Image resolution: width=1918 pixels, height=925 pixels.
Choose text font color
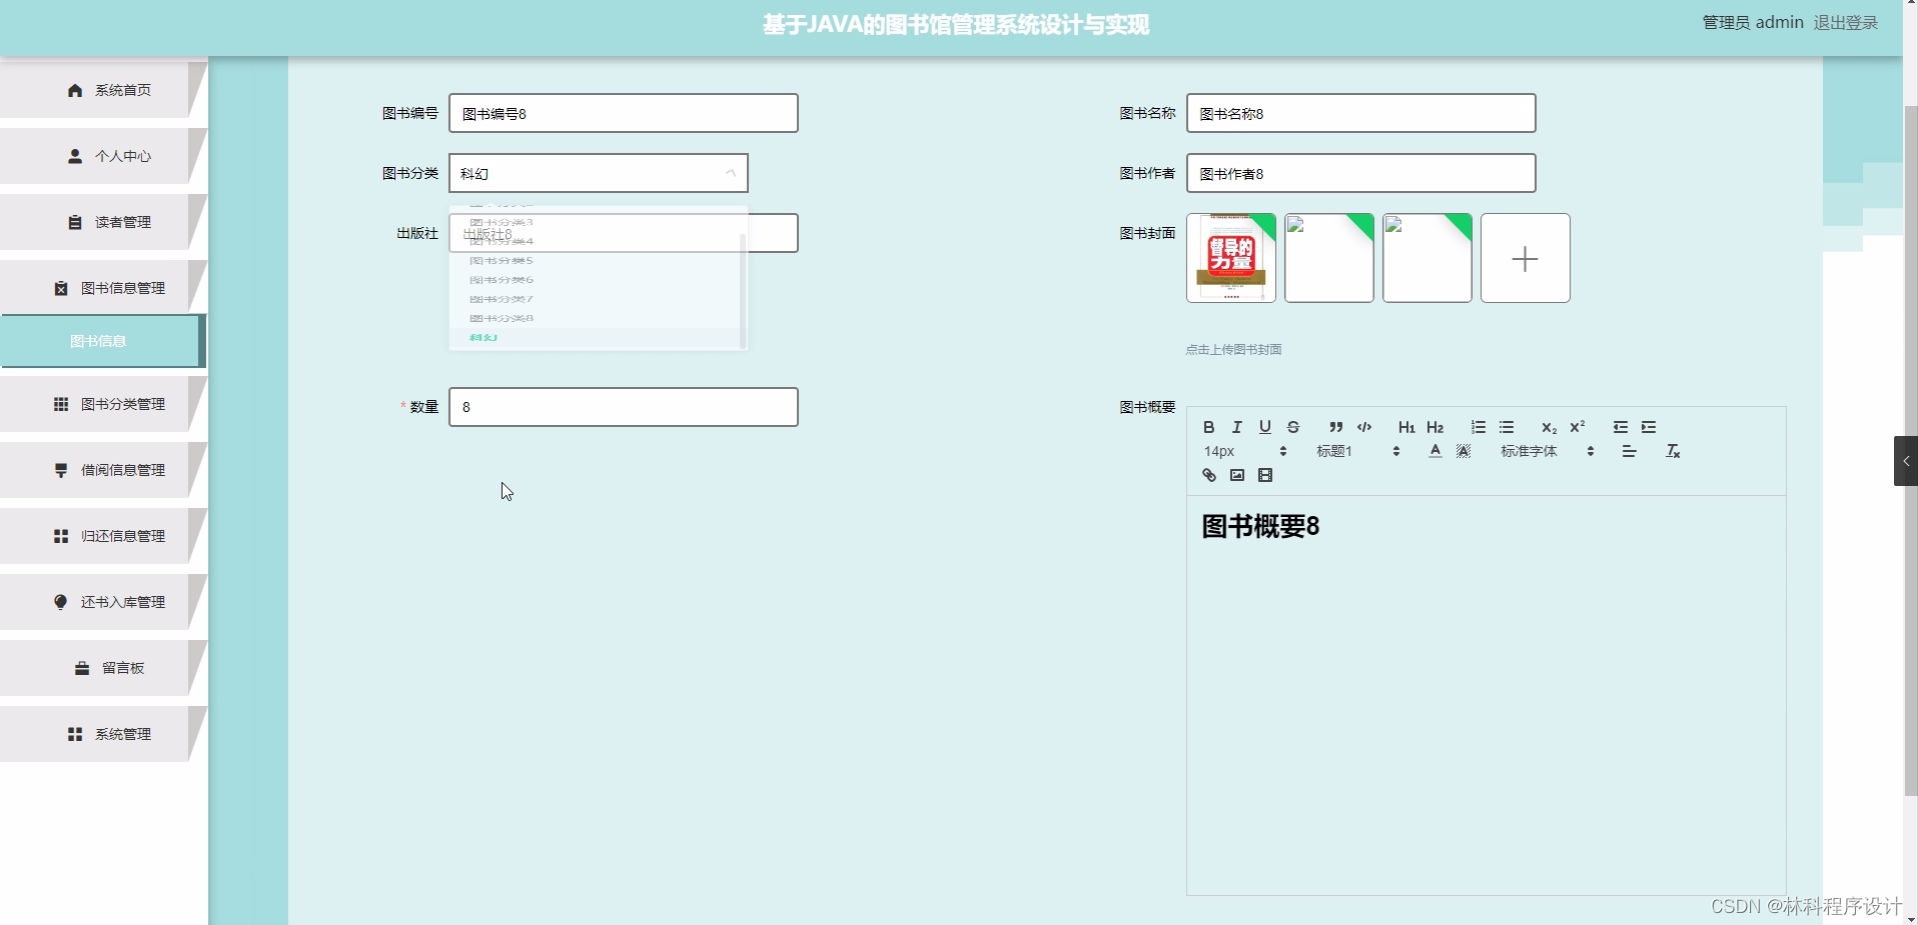[1435, 451]
